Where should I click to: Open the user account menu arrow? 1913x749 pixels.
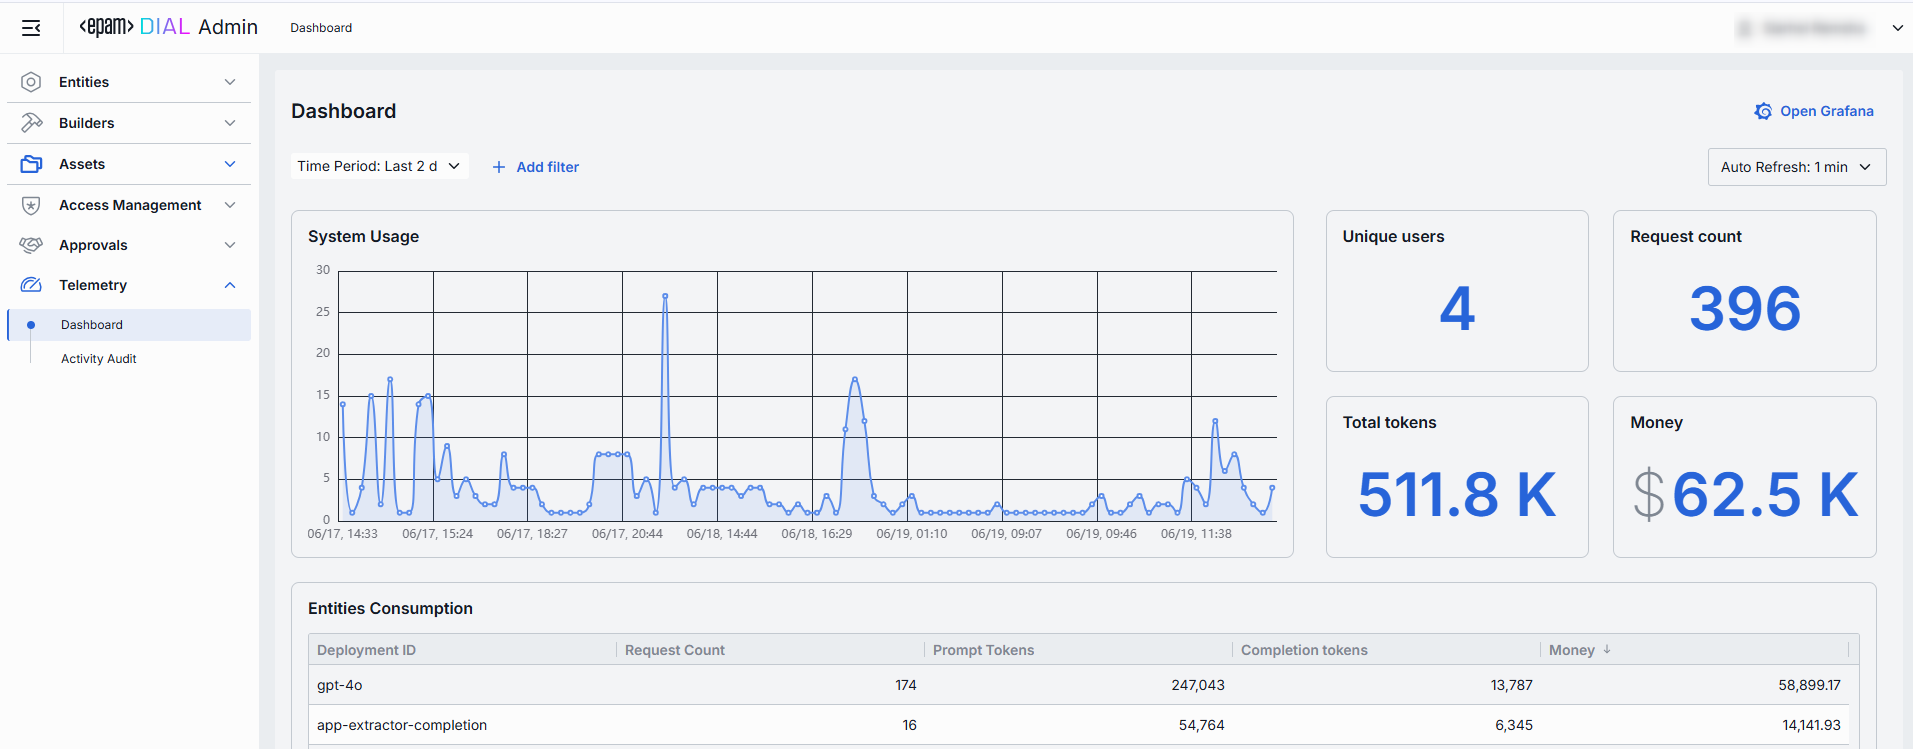coord(1897,28)
